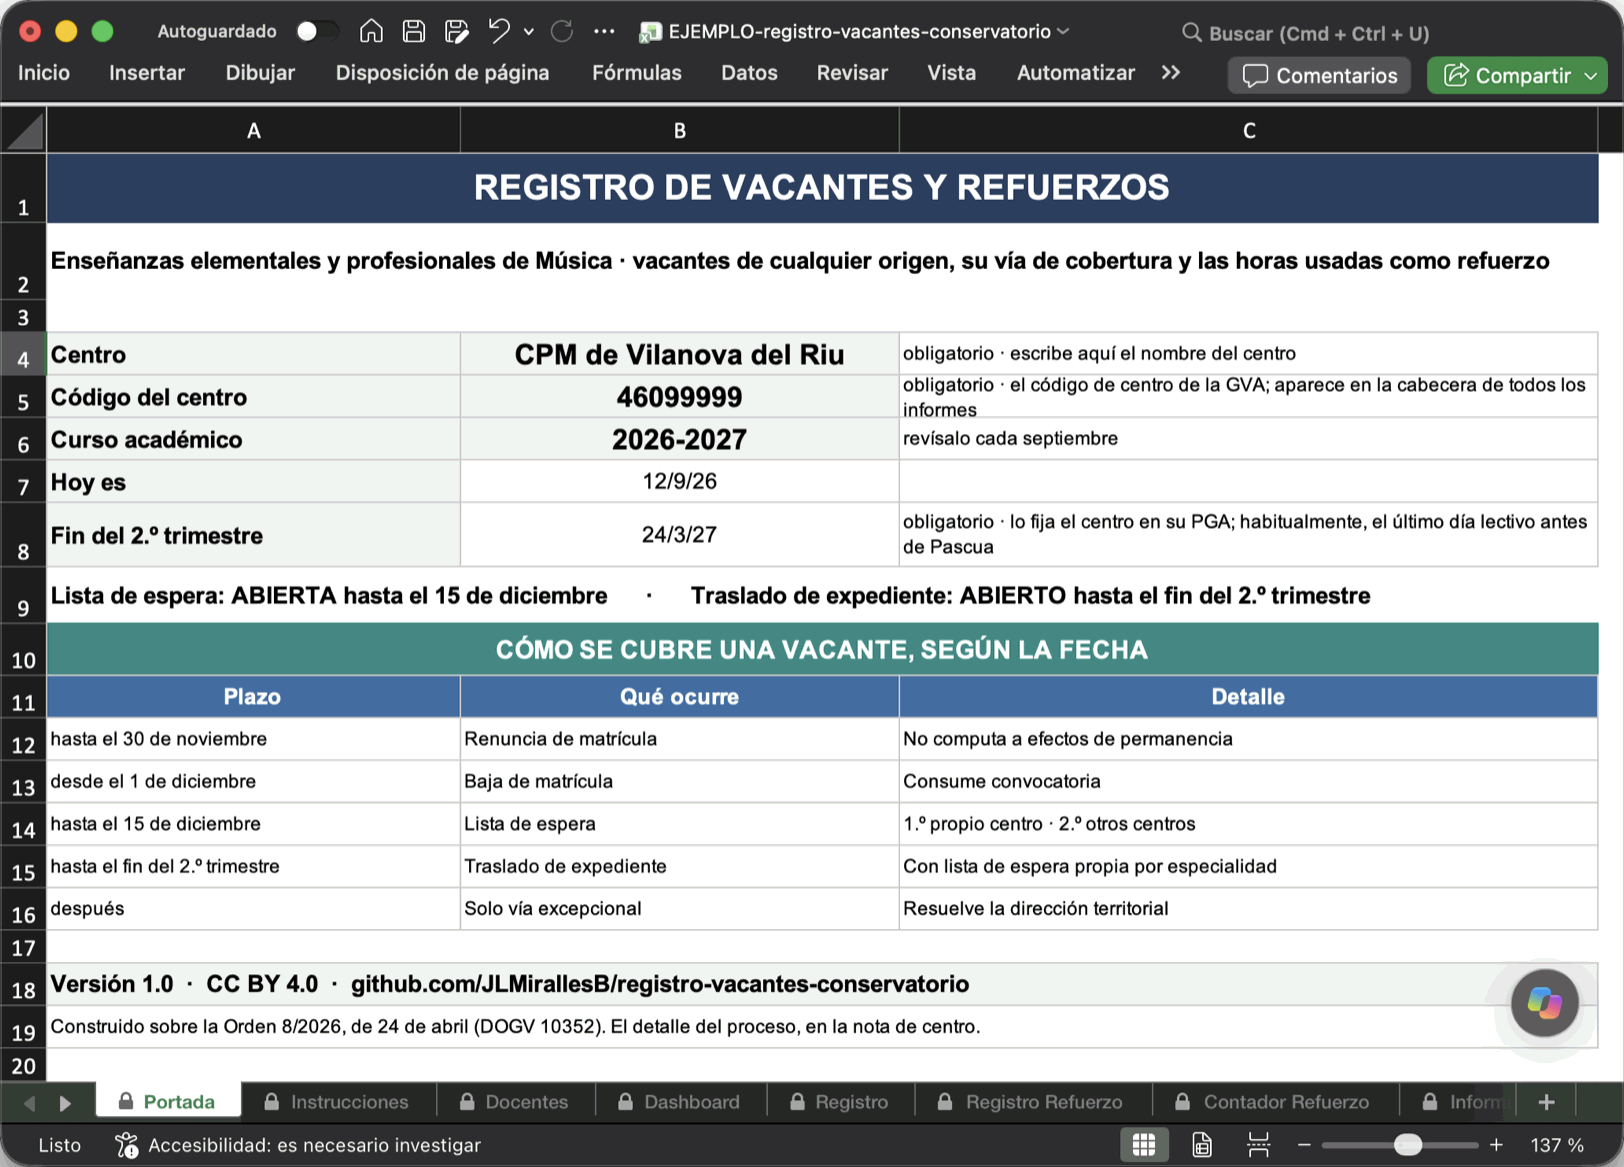This screenshot has width=1624, height=1167.
Task: Switch to Page Break preview
Action: 1259,1145
